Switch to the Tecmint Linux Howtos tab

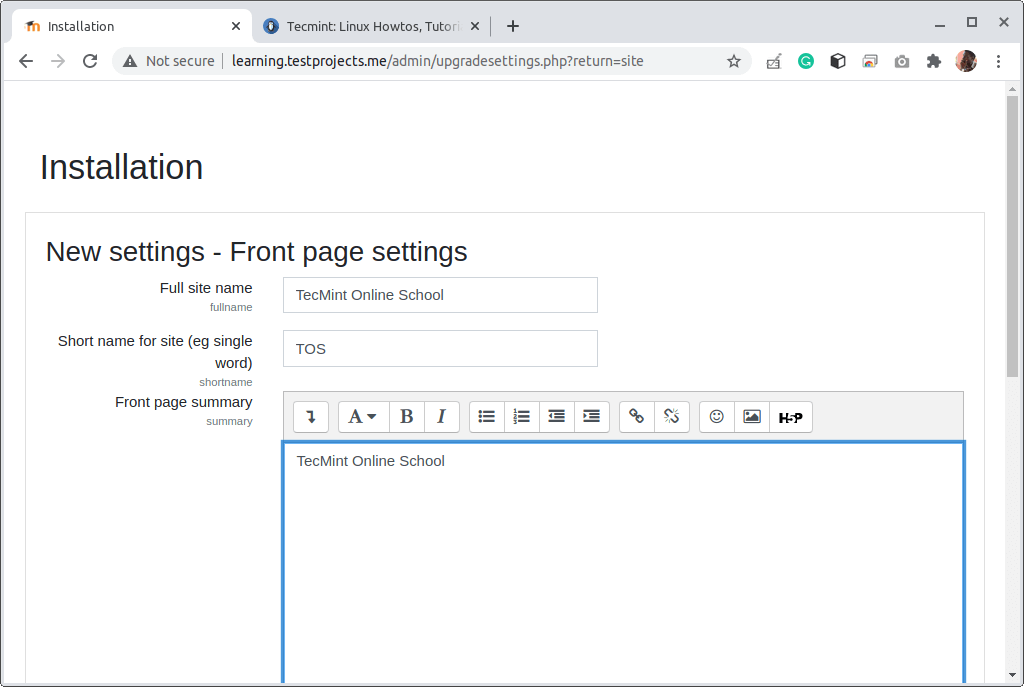372,26
